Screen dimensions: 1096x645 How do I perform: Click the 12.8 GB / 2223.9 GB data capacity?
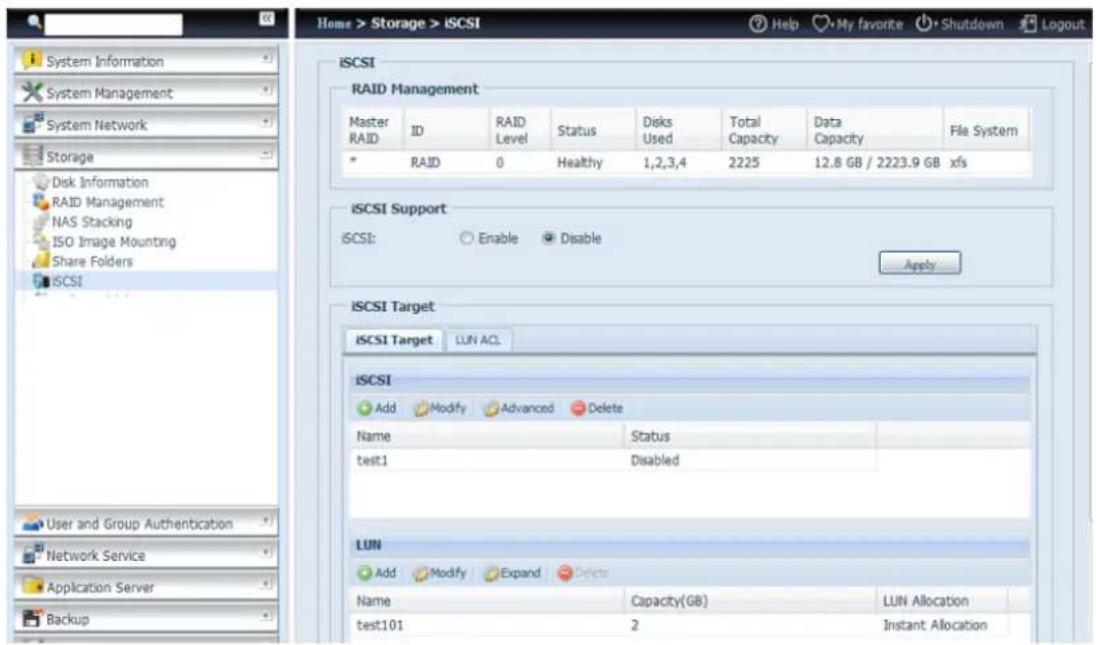click(x=877, y=163)
